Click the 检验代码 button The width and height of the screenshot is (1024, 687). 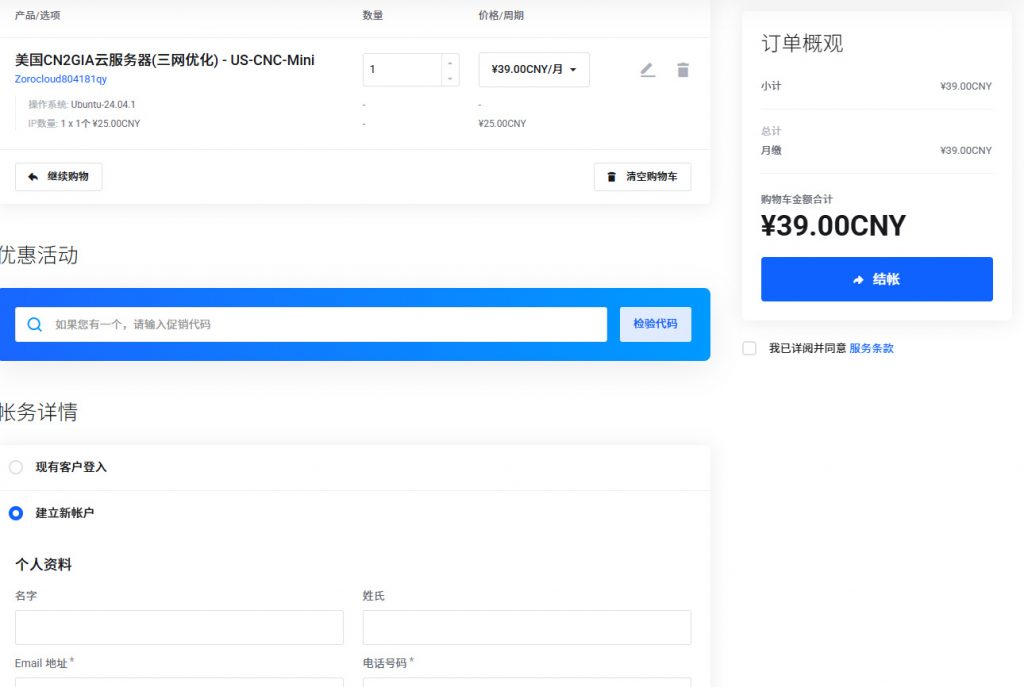(655, 325)
